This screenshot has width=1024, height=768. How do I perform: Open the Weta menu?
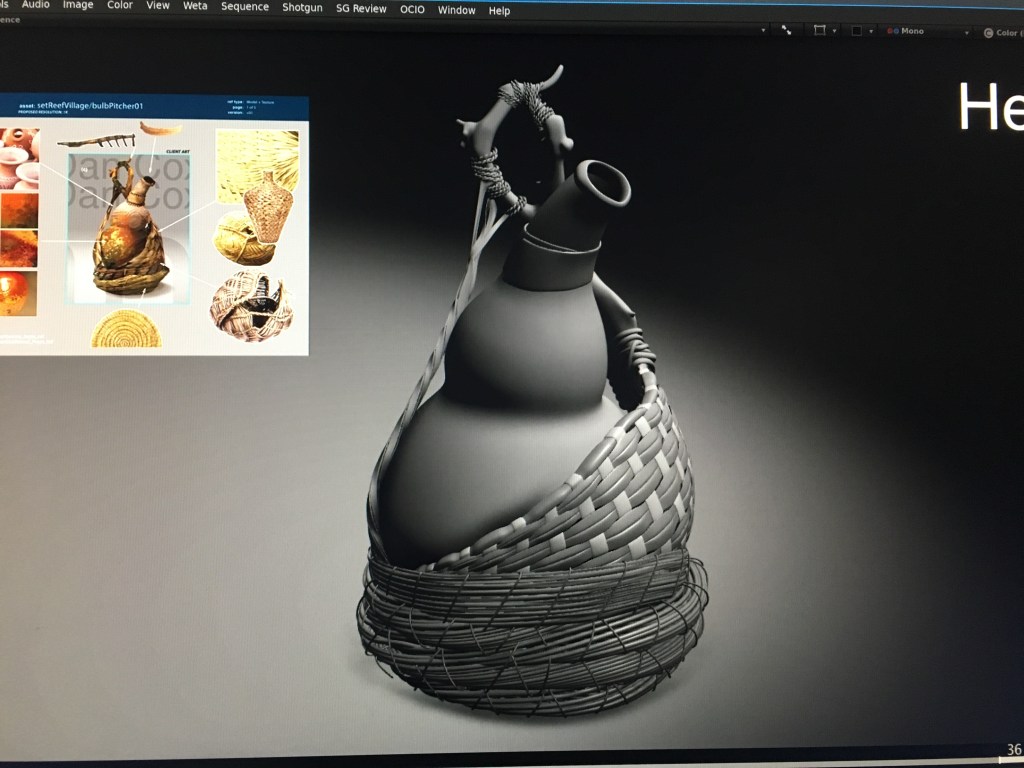[x=195, y=6]
